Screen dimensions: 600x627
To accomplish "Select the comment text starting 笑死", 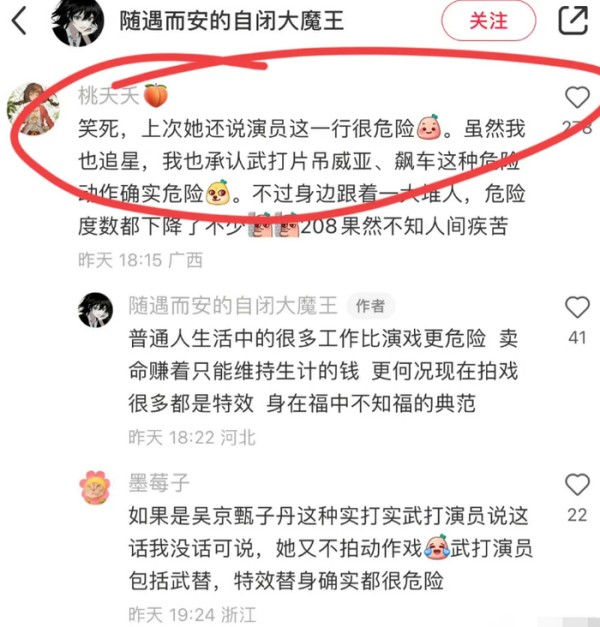I will (x=302, y=178).
